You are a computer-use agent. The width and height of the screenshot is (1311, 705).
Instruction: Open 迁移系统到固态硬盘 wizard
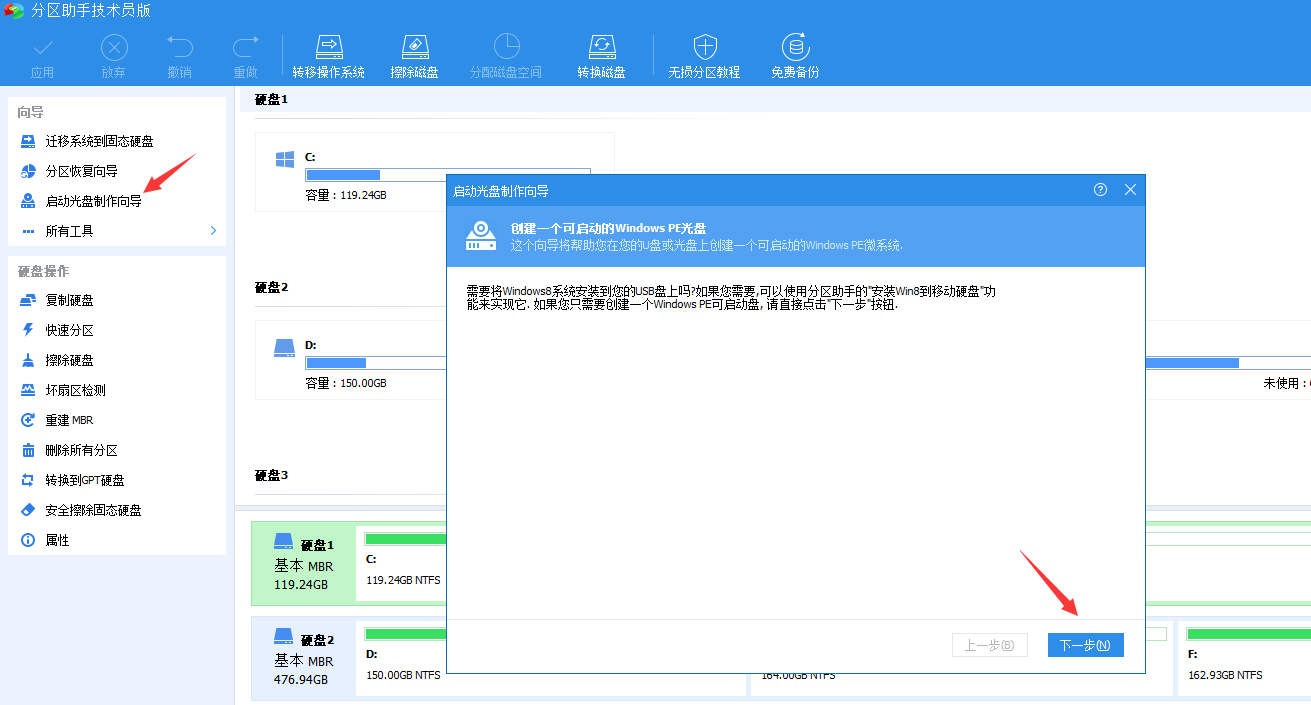95,141
